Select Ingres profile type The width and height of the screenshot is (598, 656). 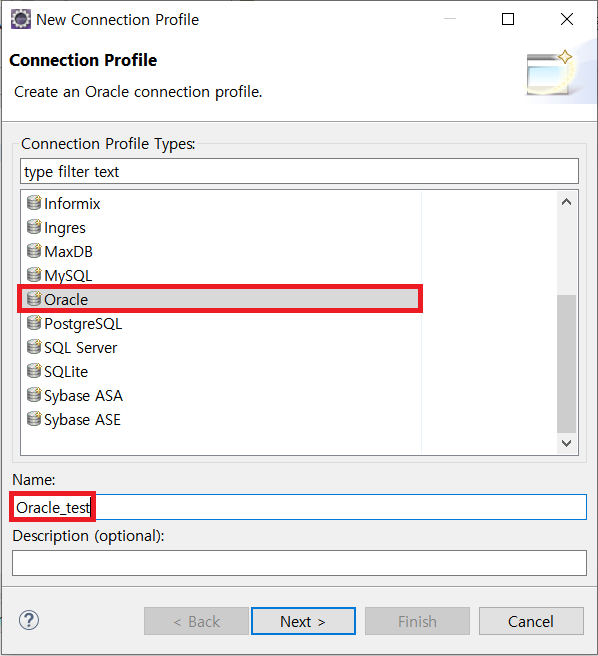(64, 228)
